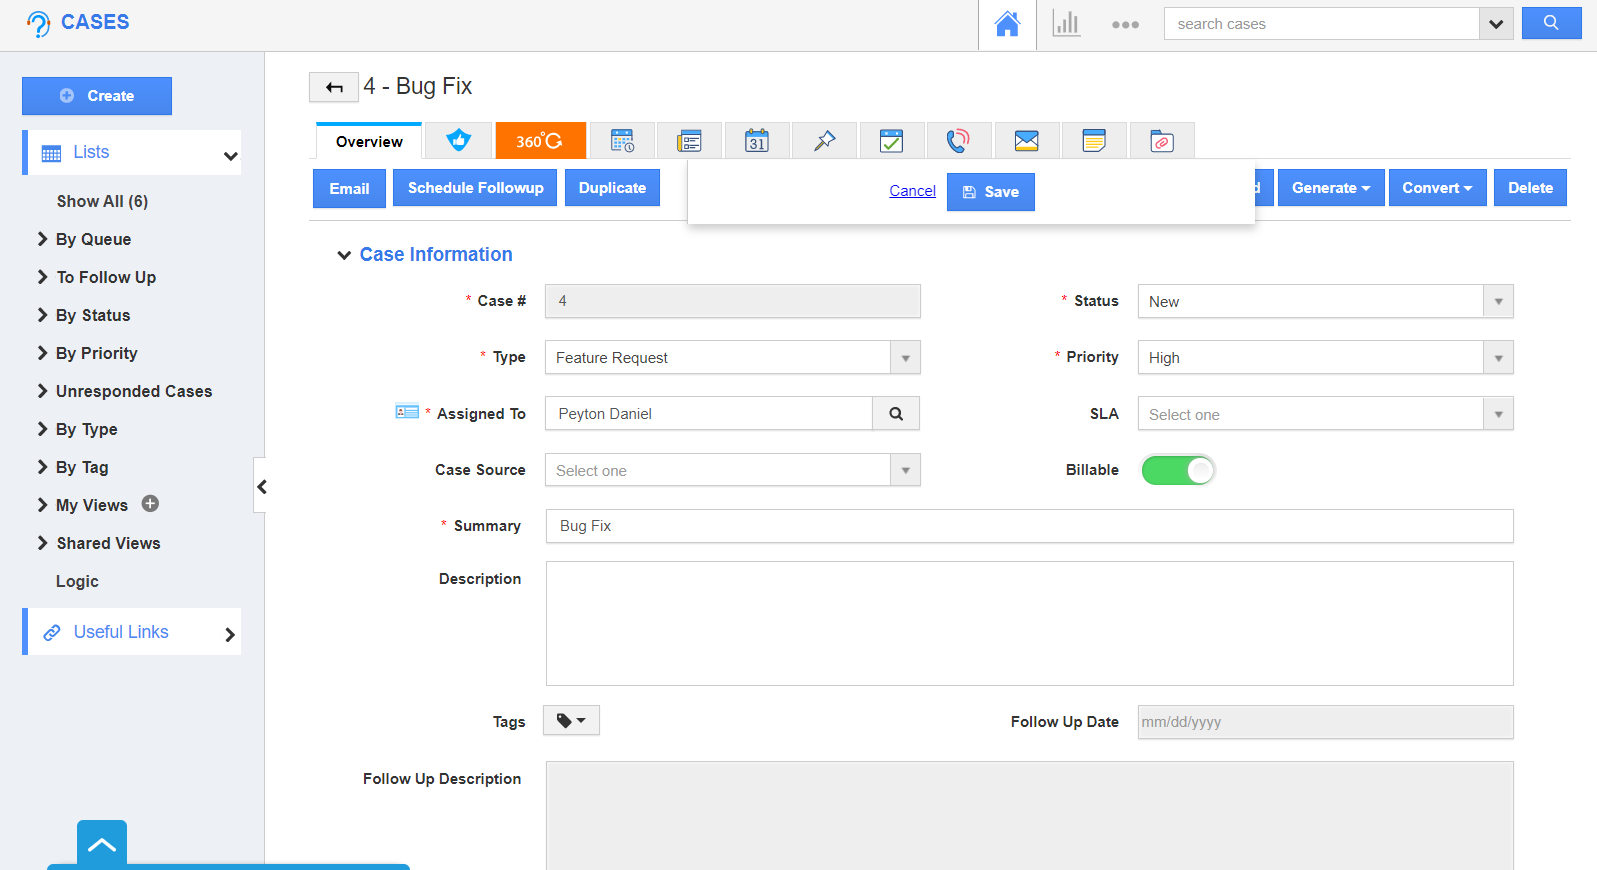The image size is (1597, 870).
Task: Click the 360 degree view tab
Action: click(x=540, y=141)
